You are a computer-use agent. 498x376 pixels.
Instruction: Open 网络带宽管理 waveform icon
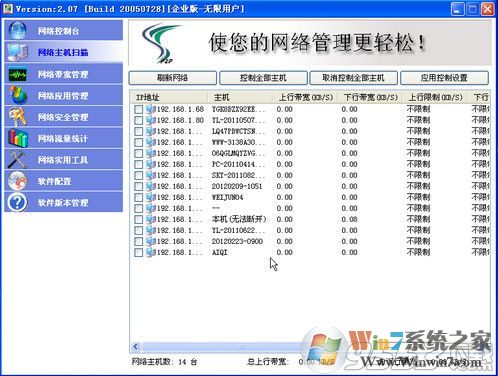[x=17, y=74]
